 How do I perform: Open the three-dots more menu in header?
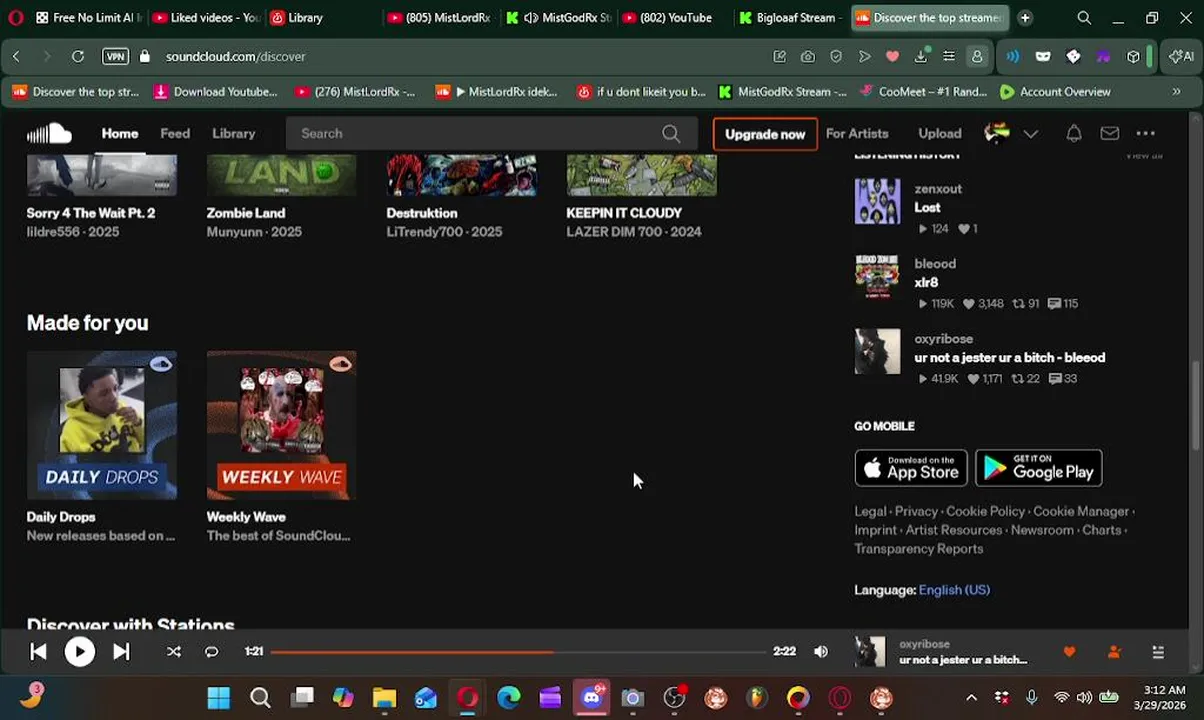click(x=1146, y=133)
